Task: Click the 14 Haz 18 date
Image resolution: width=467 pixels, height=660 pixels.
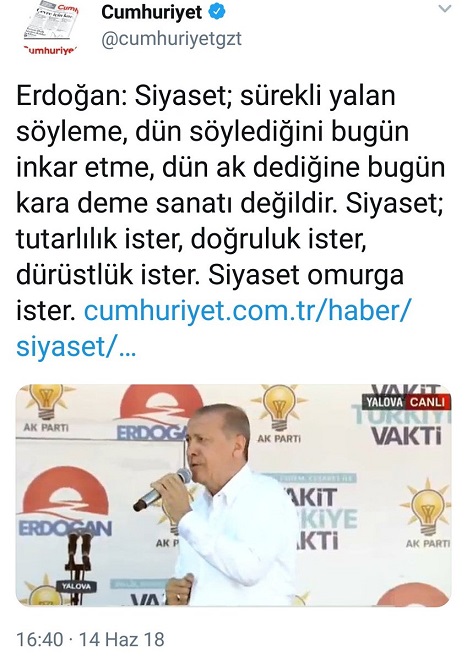Action: coord(122,639)
